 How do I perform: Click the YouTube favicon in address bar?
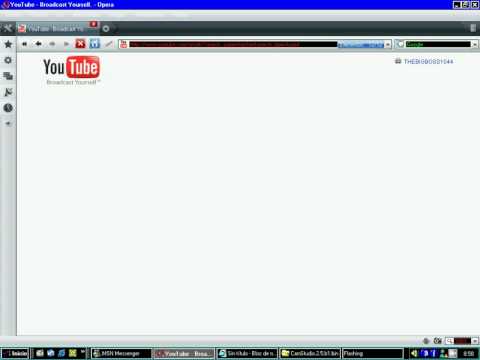point(123,44)
